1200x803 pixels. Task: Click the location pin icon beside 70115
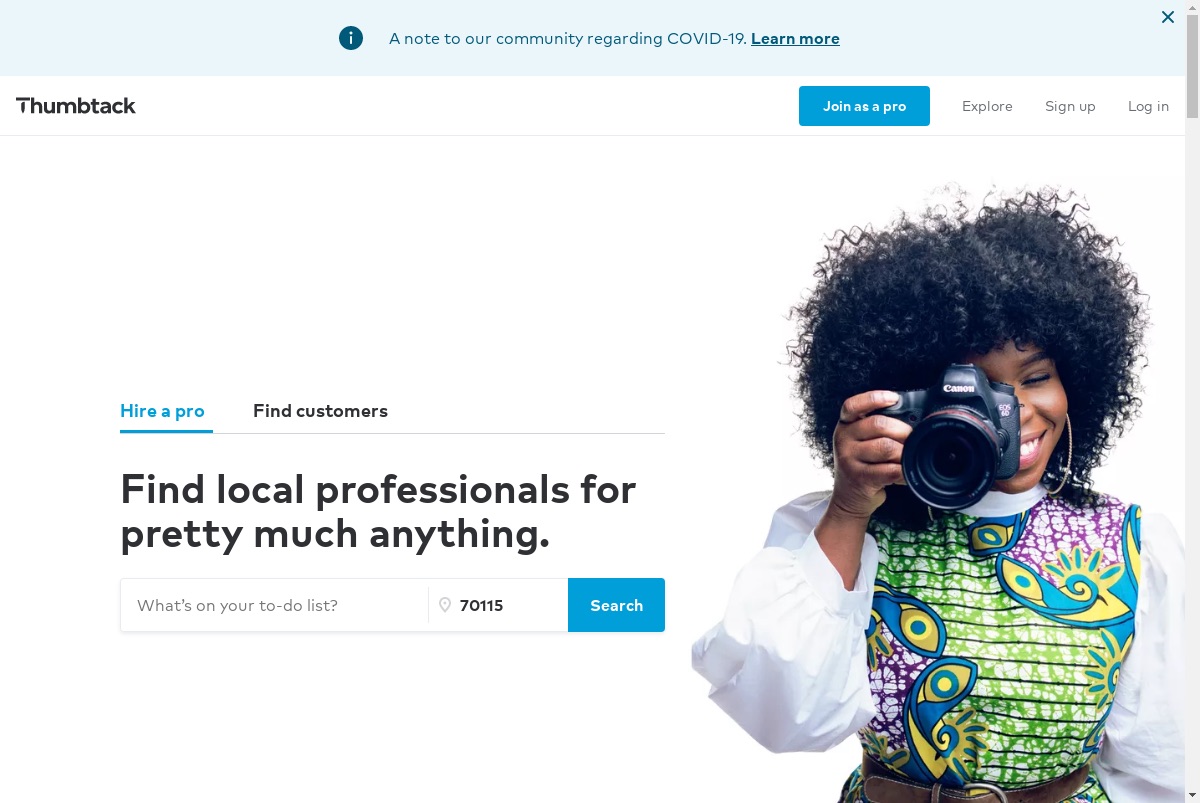pos(445,605)
